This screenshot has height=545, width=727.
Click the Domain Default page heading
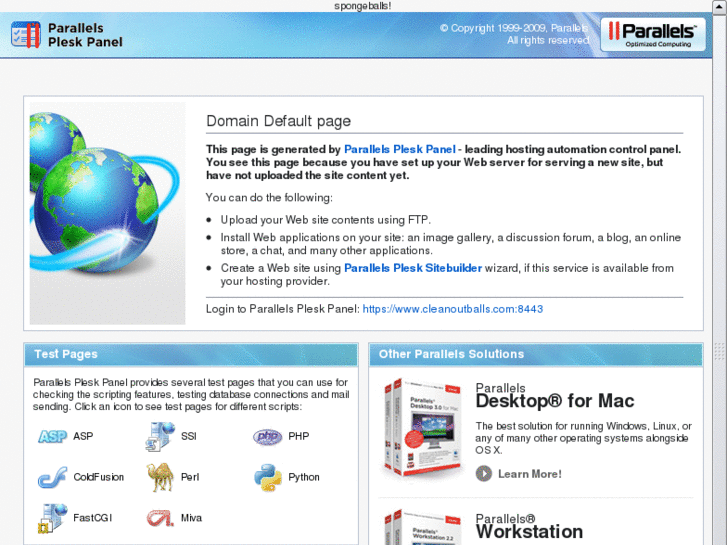(278, 121)
